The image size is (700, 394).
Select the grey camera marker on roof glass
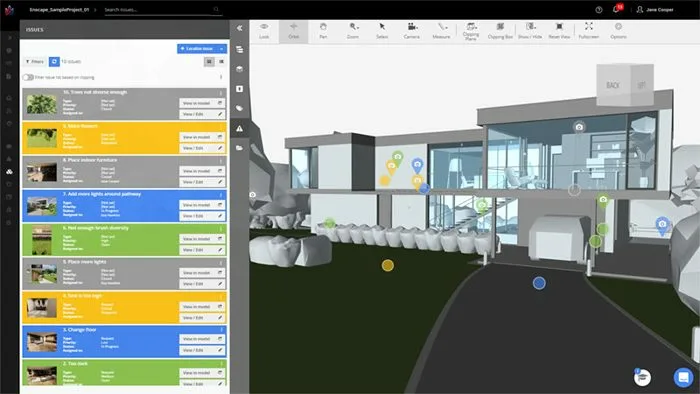(579, 127)
